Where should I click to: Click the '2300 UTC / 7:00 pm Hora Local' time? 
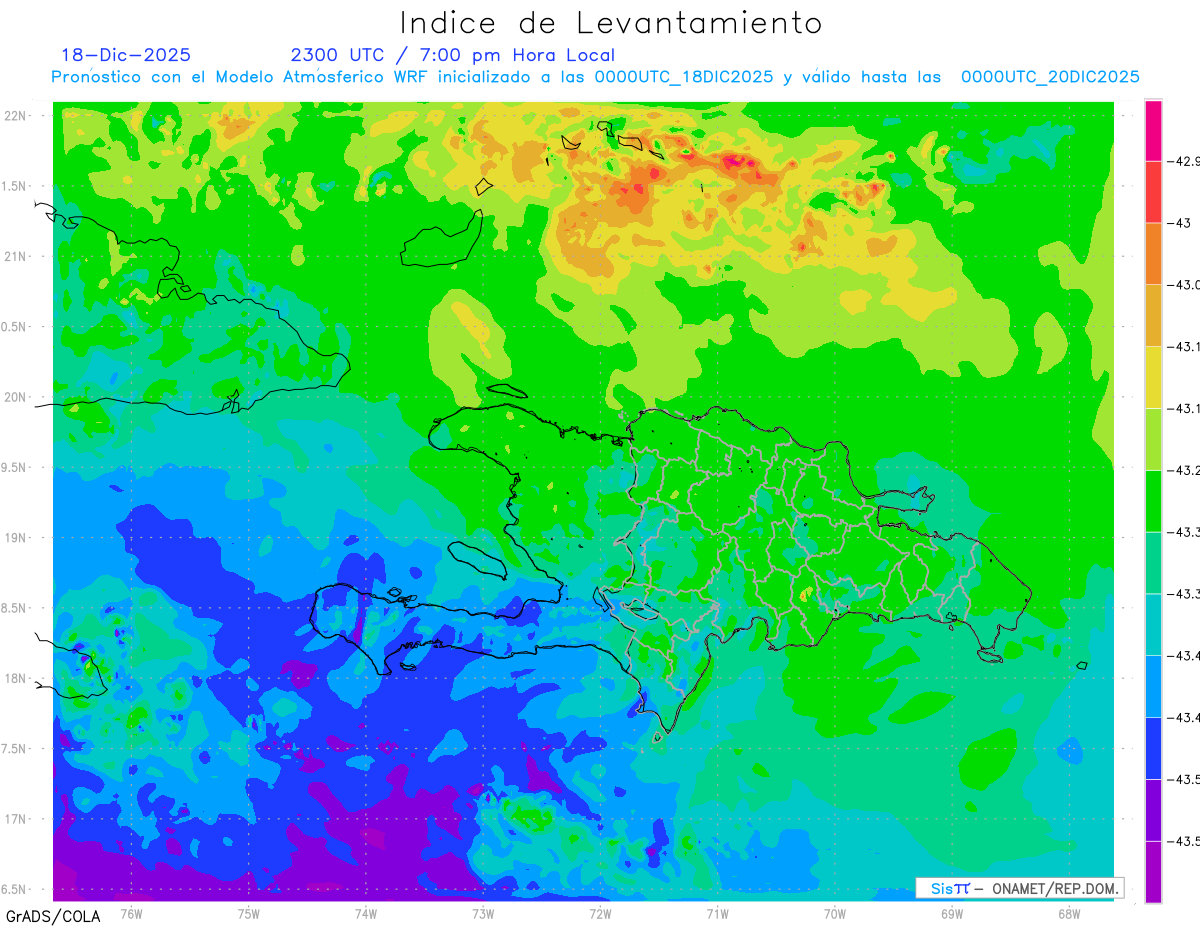(452, 55)
